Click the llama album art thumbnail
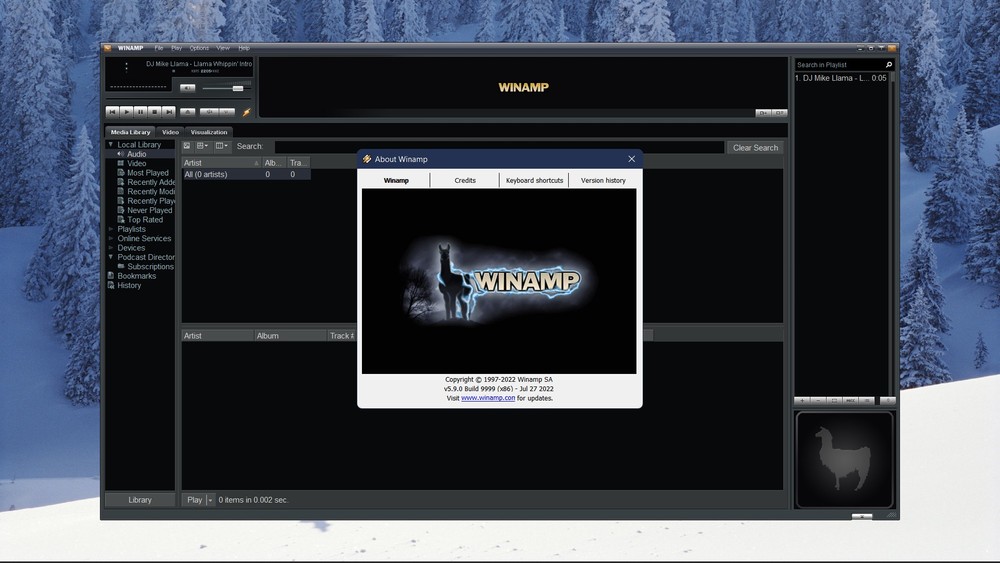1000x563 pixels. click(x=843, y=459)
